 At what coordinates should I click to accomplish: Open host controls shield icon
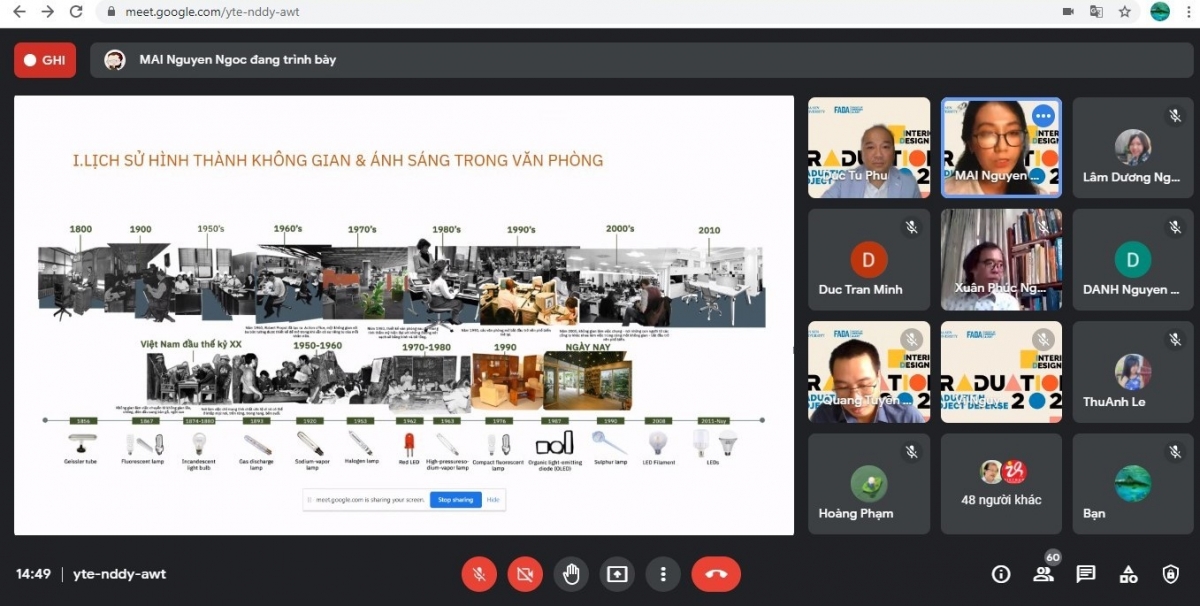tap(1170, 574)
